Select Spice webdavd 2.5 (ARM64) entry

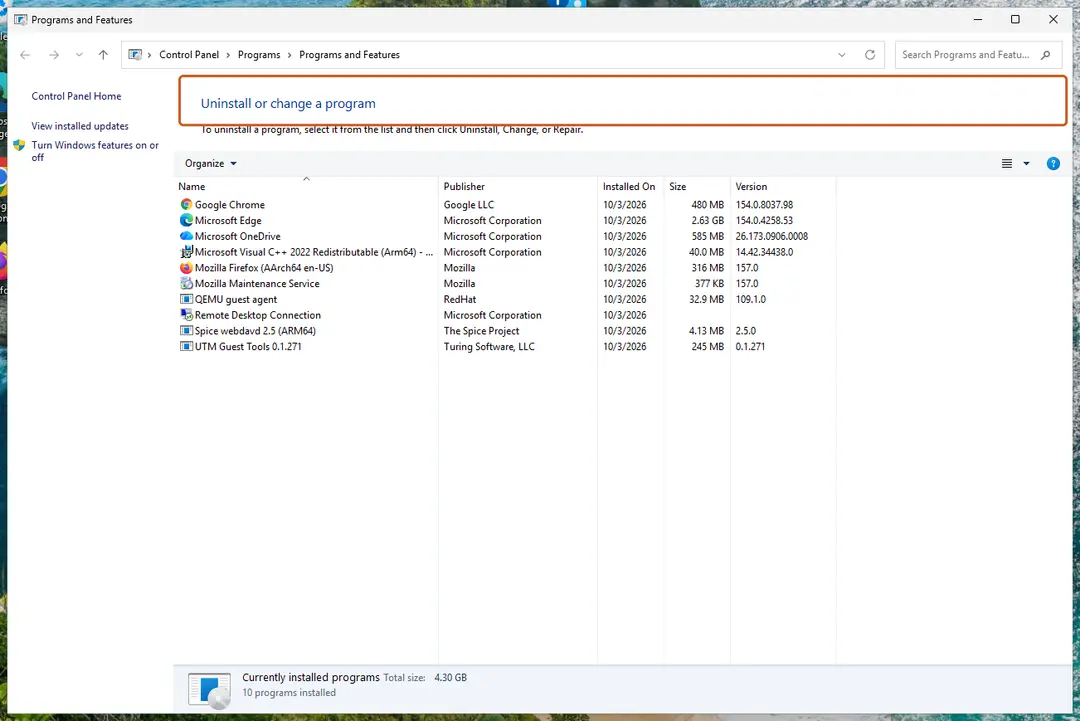(255, 331)
